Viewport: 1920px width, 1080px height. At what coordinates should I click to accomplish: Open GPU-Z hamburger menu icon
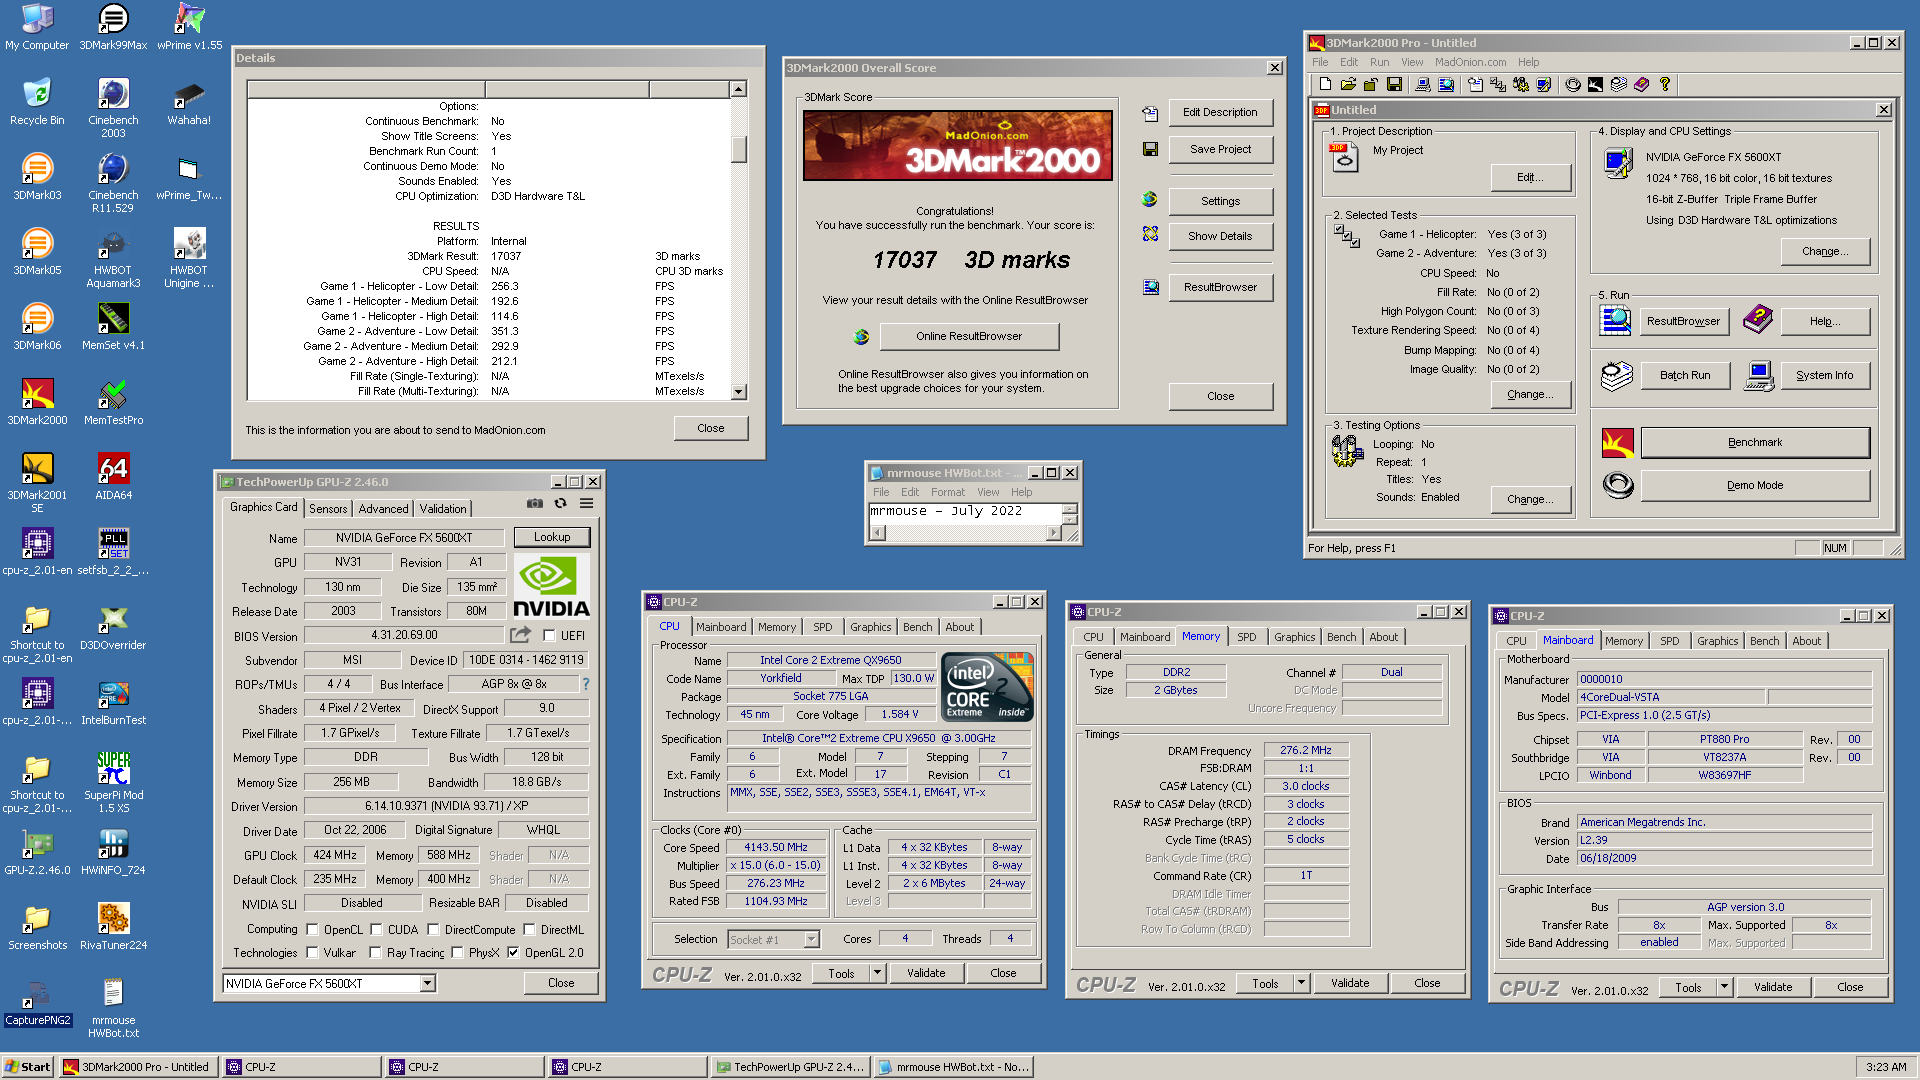(587, 503)
